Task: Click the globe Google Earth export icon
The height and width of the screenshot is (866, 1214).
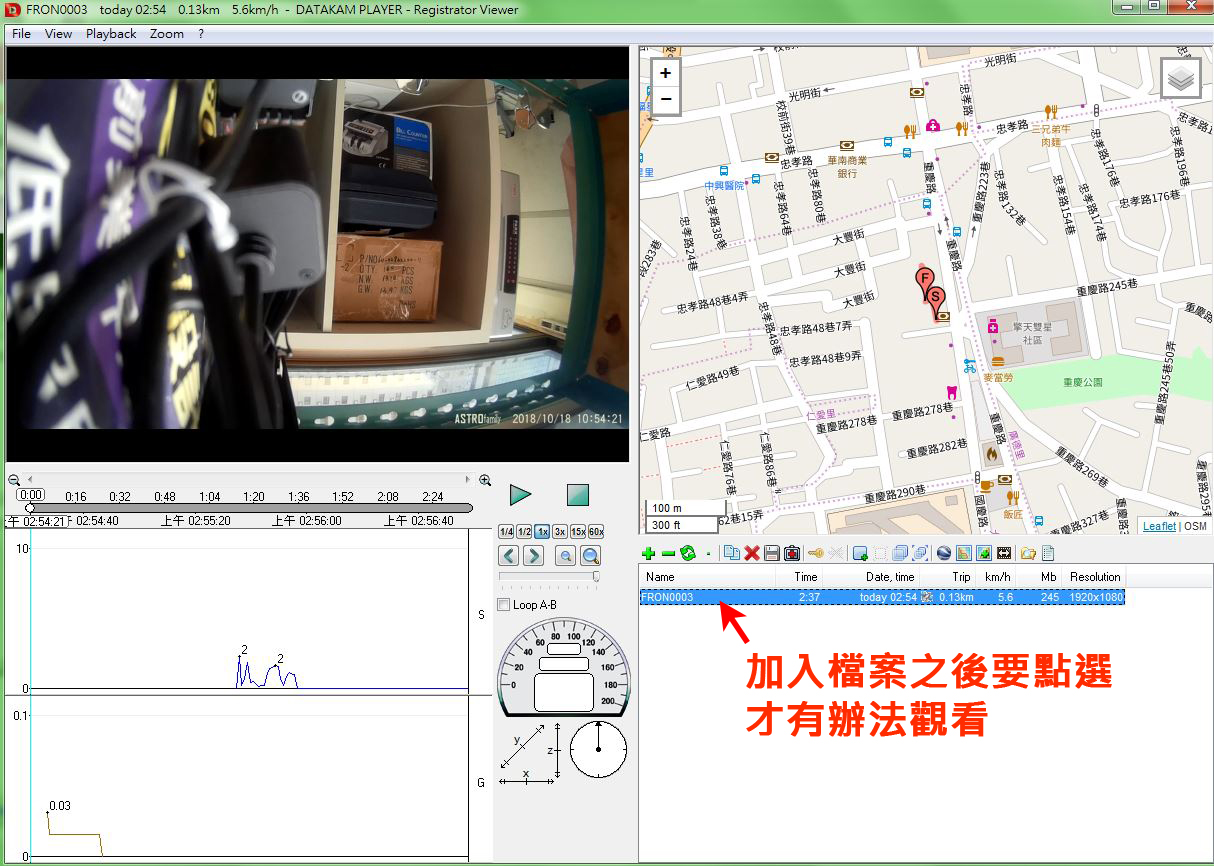Action: (944, 553)
